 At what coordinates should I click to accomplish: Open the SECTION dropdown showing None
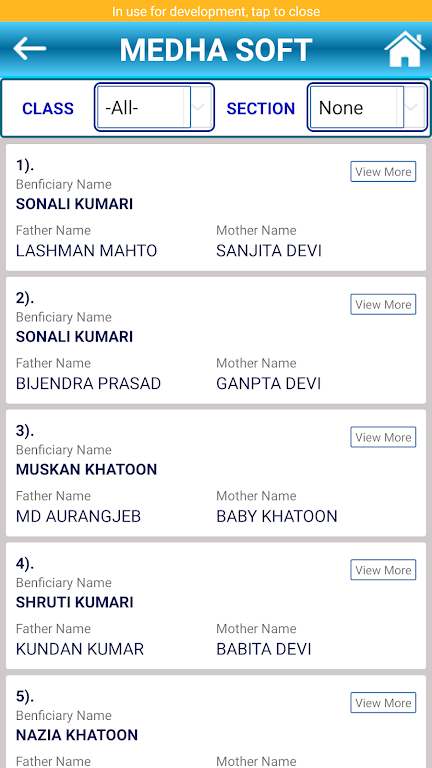pos(367,107)
